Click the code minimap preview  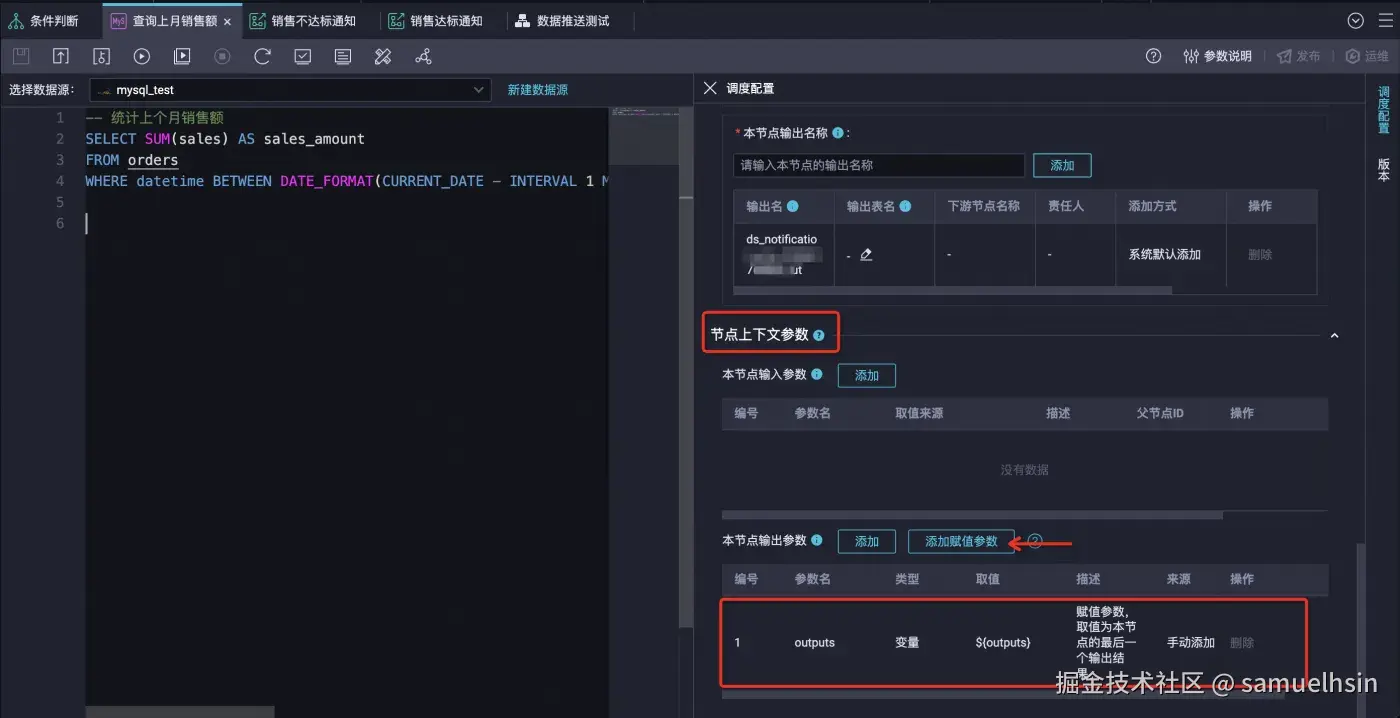pos(643,136)
